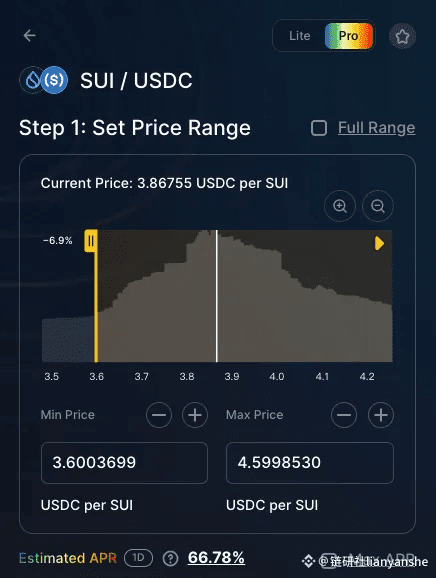Go back using the left arrow icon
Image resolution: width=436 pixels, height=578 pixels.
tap(29, 36)
